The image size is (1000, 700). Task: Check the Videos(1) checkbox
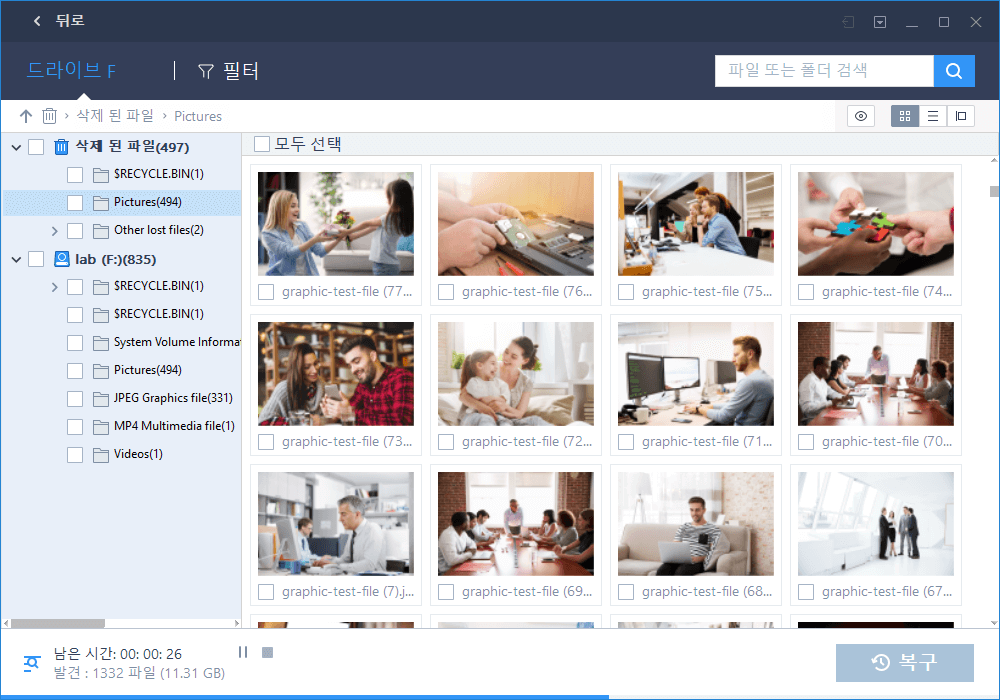coord(75,455)
